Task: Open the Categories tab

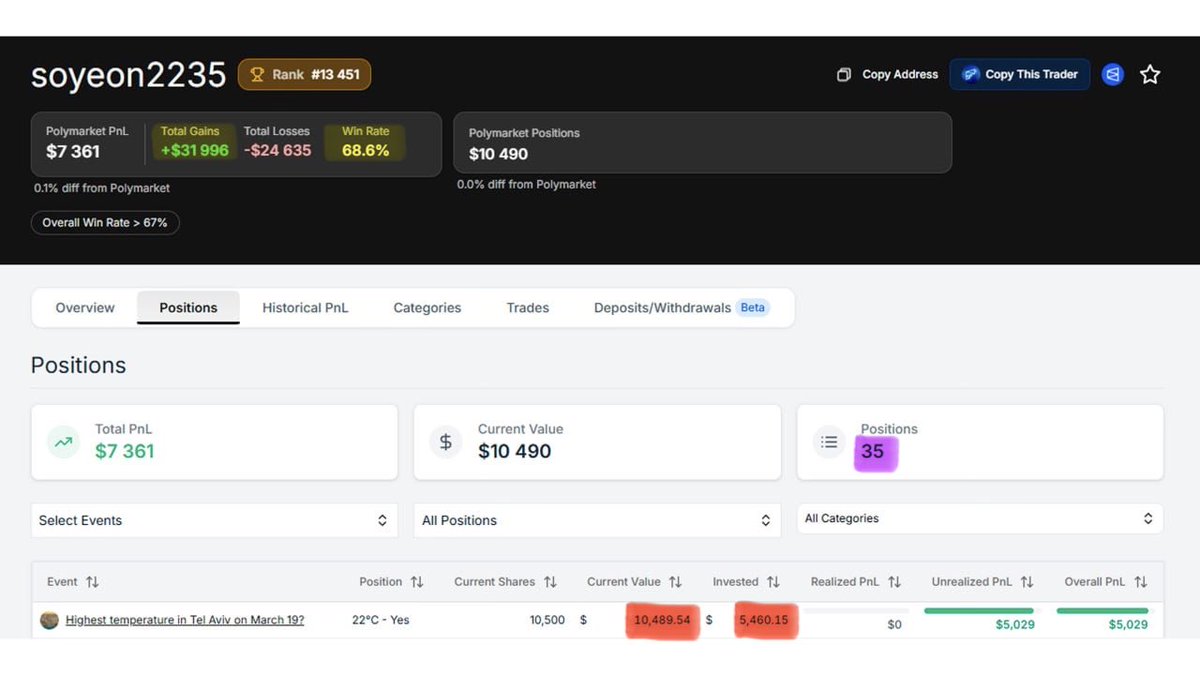Action: pyautogui.click(x=427, y=308)
